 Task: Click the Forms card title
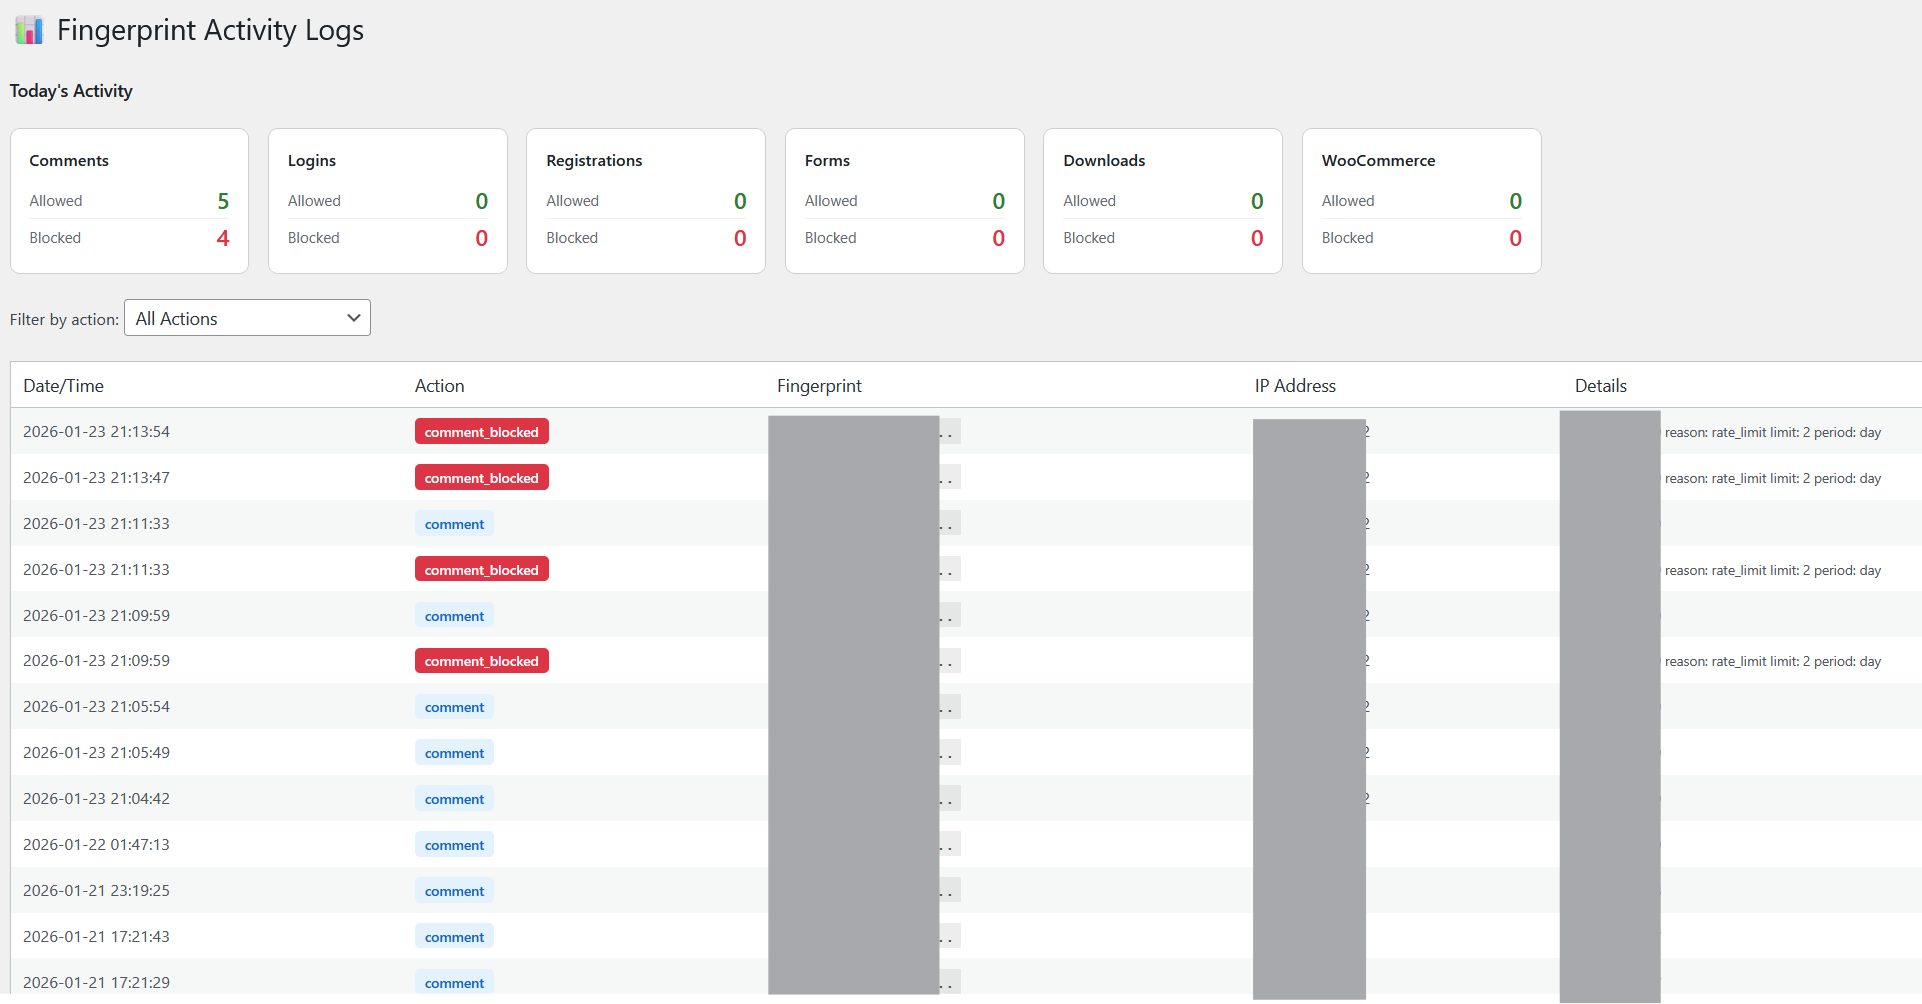tap(827, 160)
